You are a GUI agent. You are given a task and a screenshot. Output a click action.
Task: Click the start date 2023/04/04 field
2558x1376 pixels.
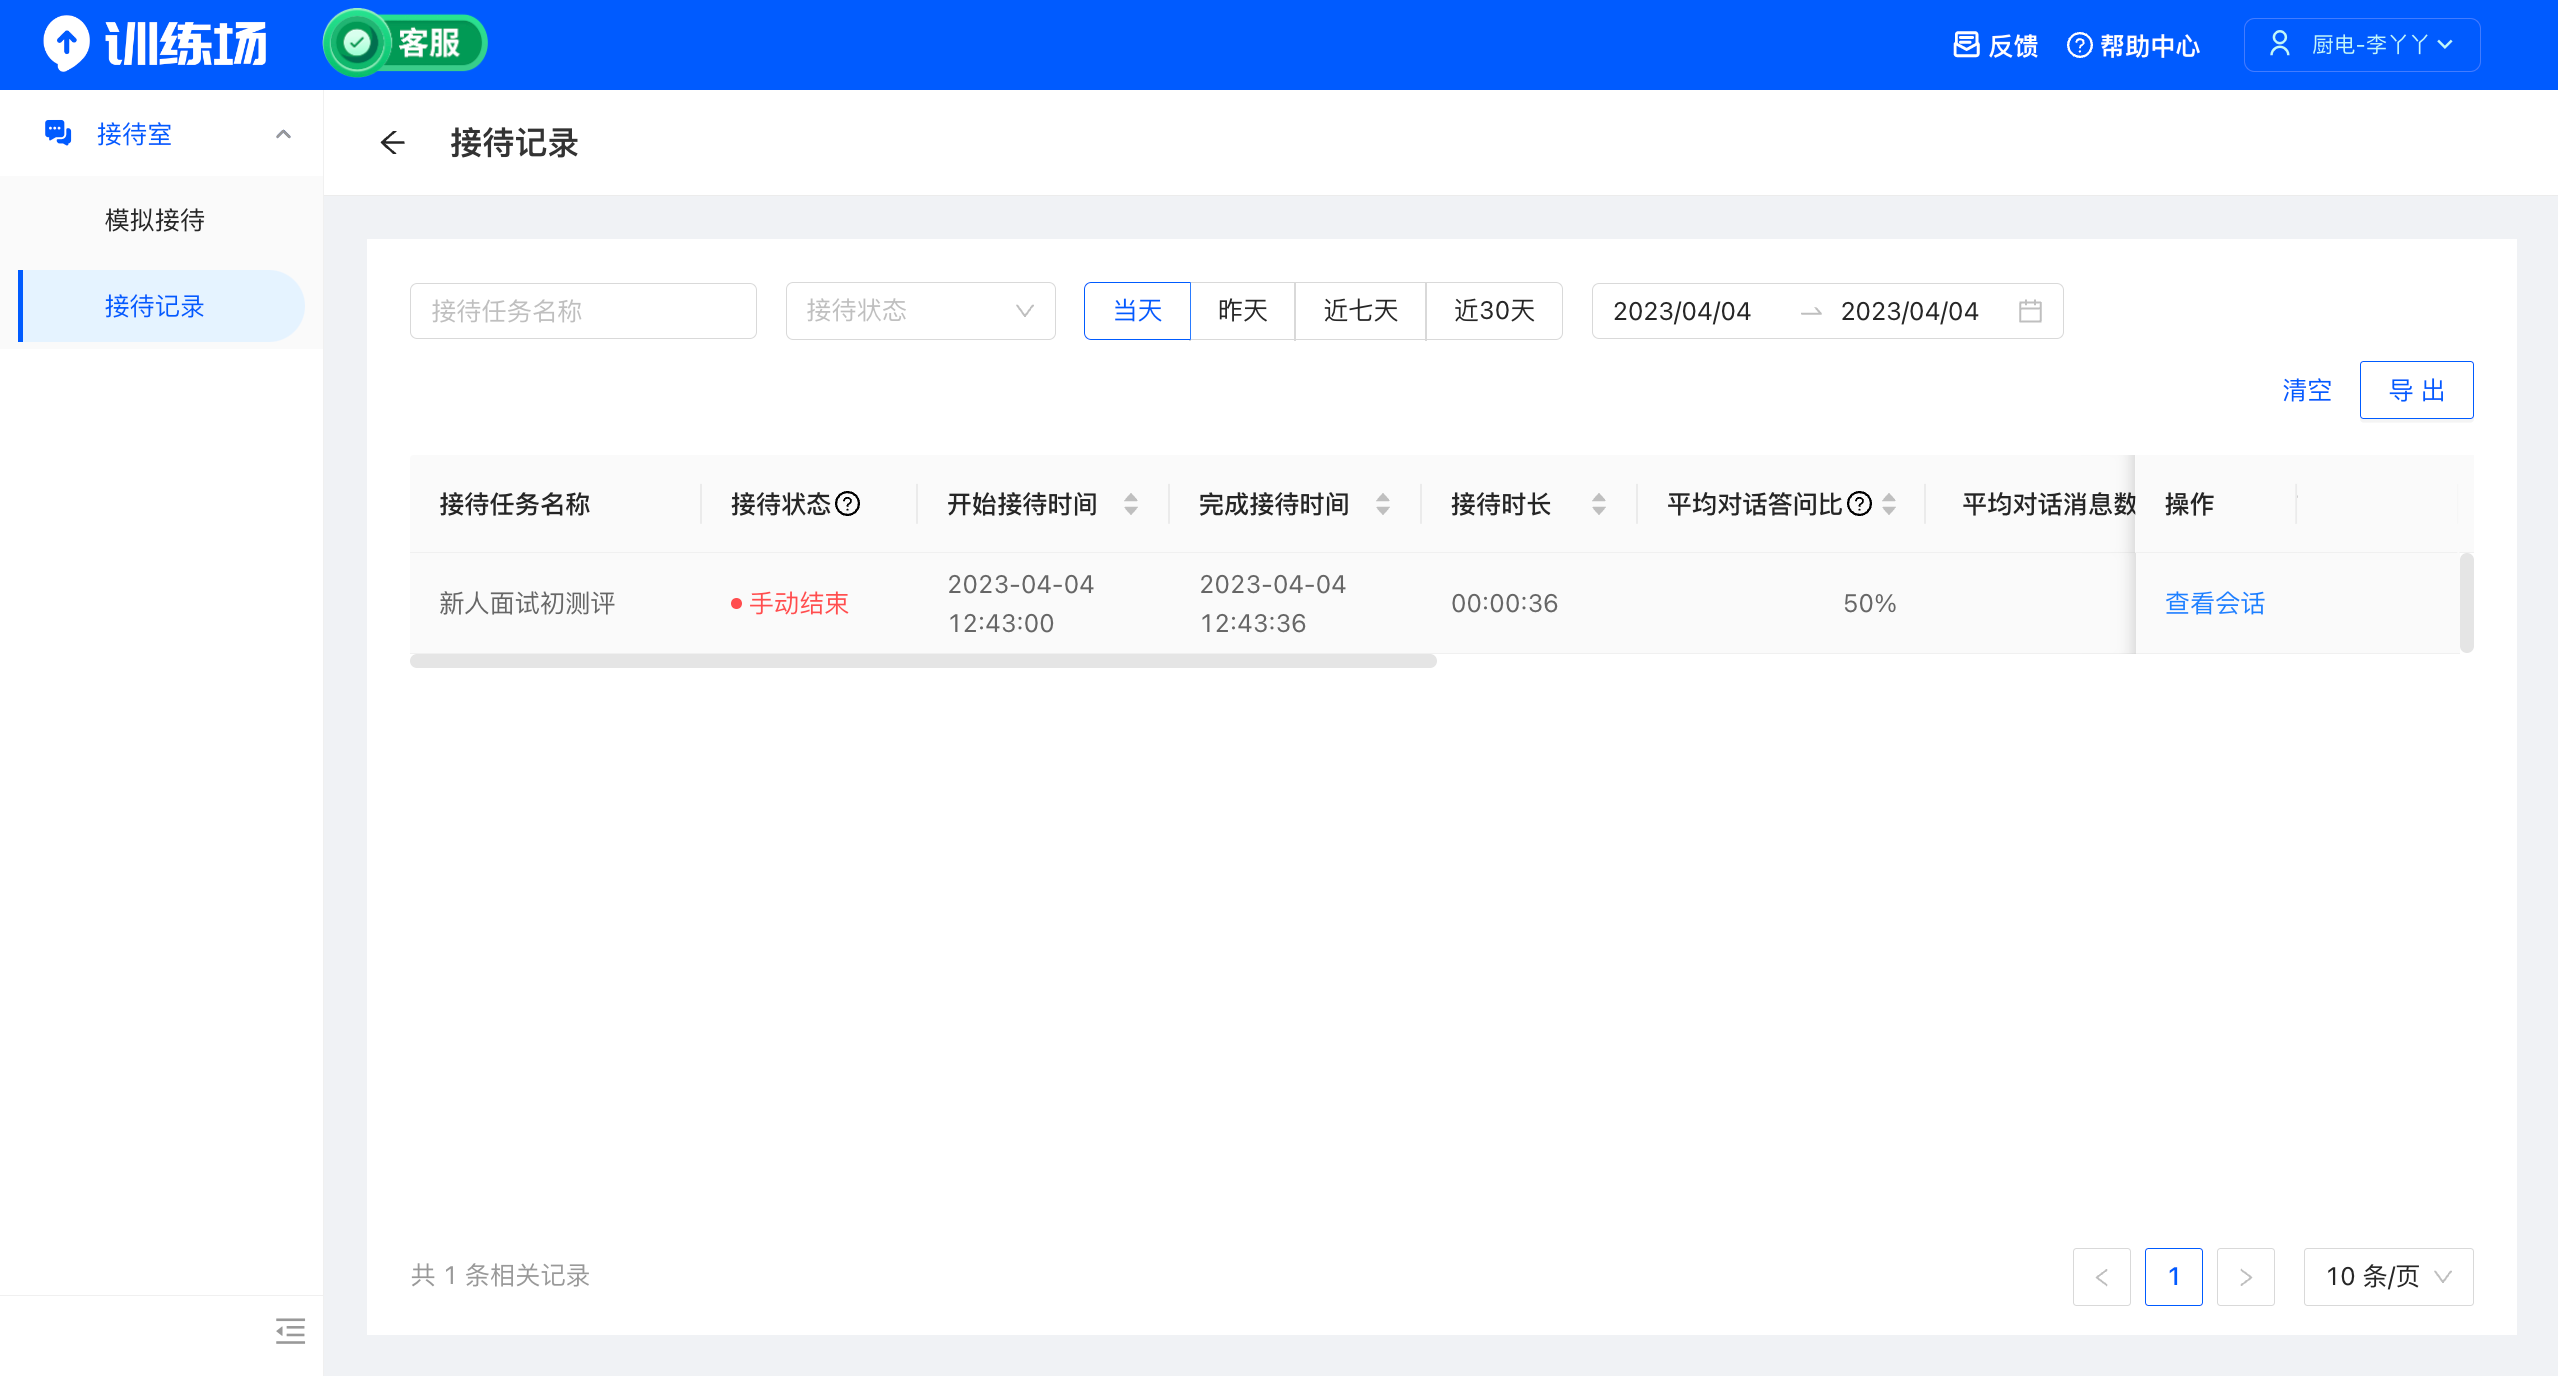click(x=1682, y=311)
